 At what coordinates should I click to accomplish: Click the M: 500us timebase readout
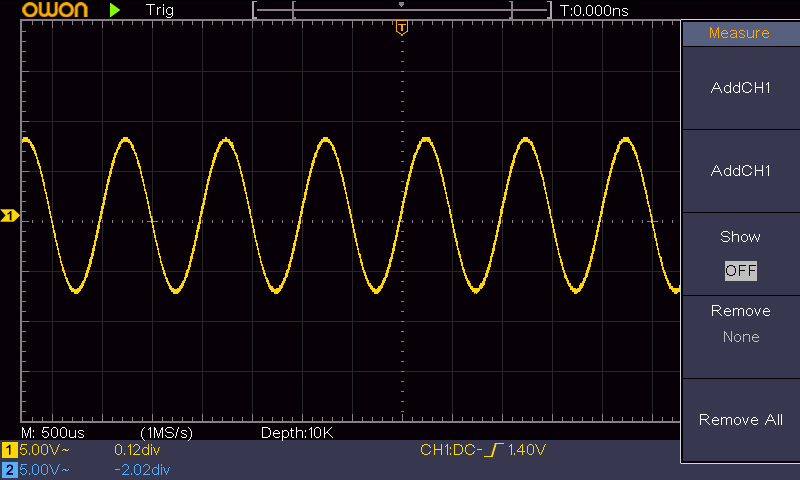53,433
